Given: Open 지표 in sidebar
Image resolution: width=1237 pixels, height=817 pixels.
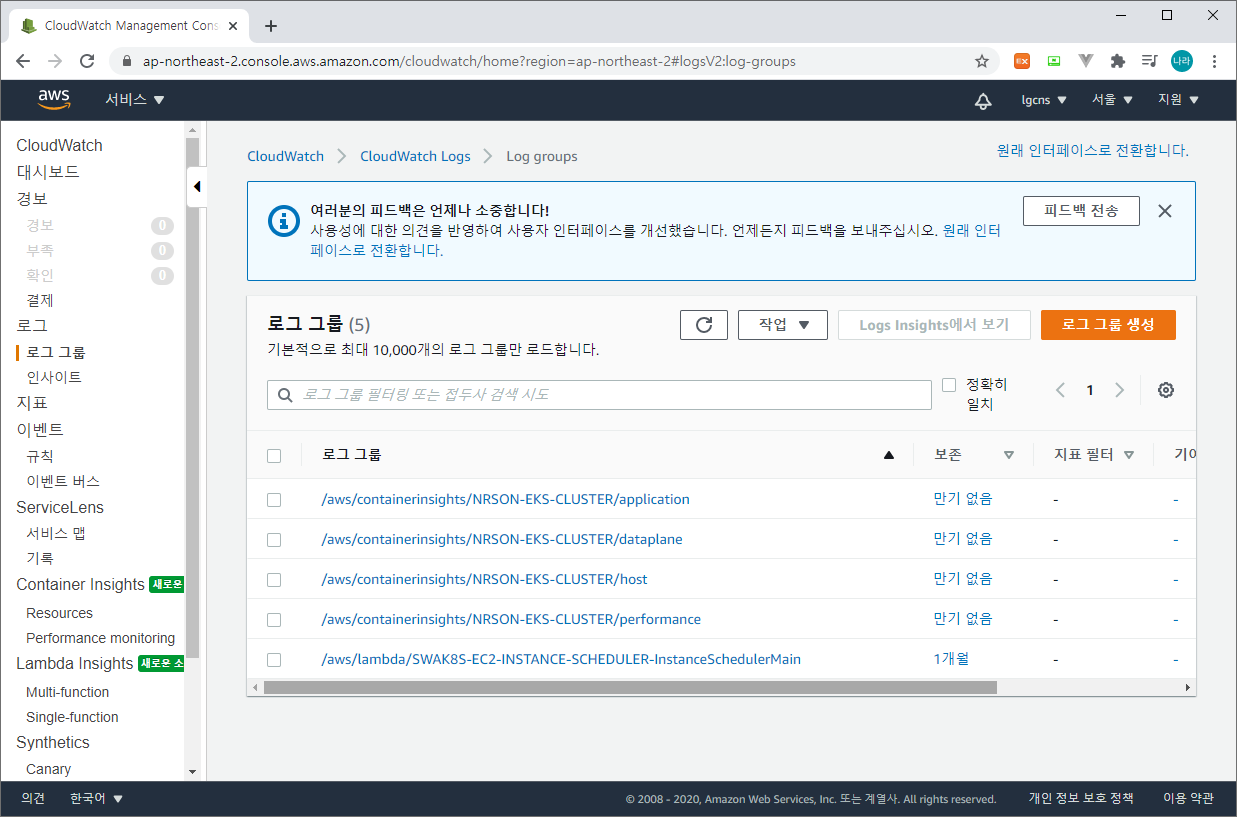Looking at the screenshot, I should tap(32, 403).
